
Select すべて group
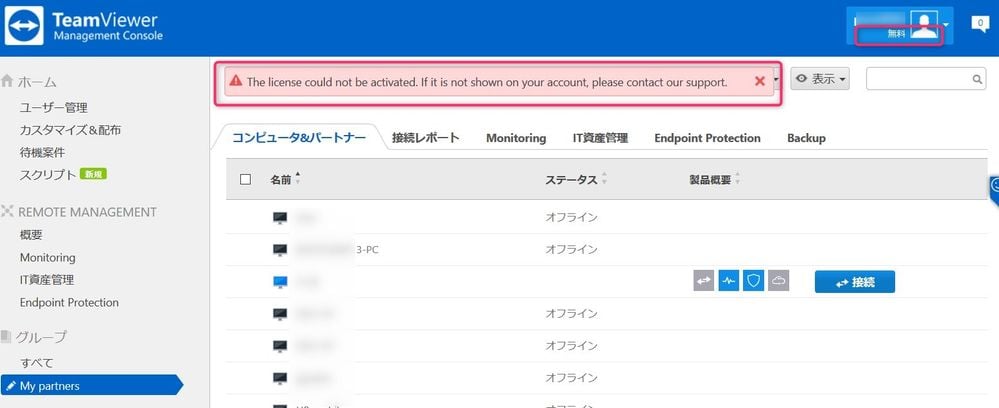pyautogui.click(x=36, y=363)
